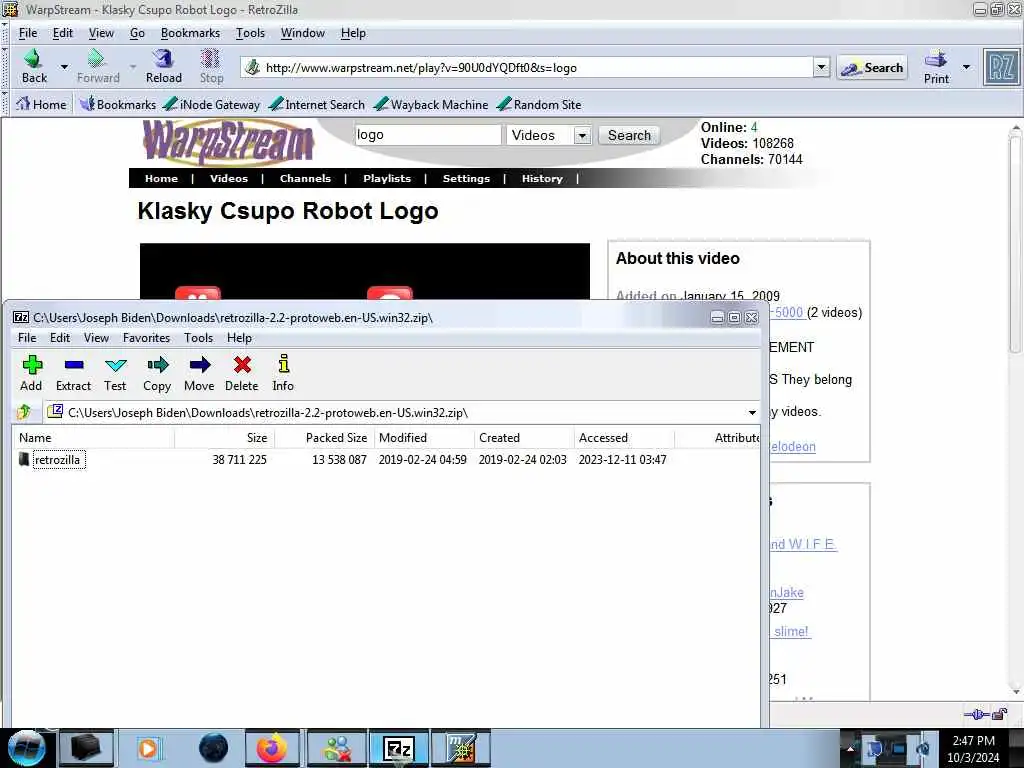Open the Videos search type dropdown
Screen dimensions: 1024x768
[x=582, y=135]
